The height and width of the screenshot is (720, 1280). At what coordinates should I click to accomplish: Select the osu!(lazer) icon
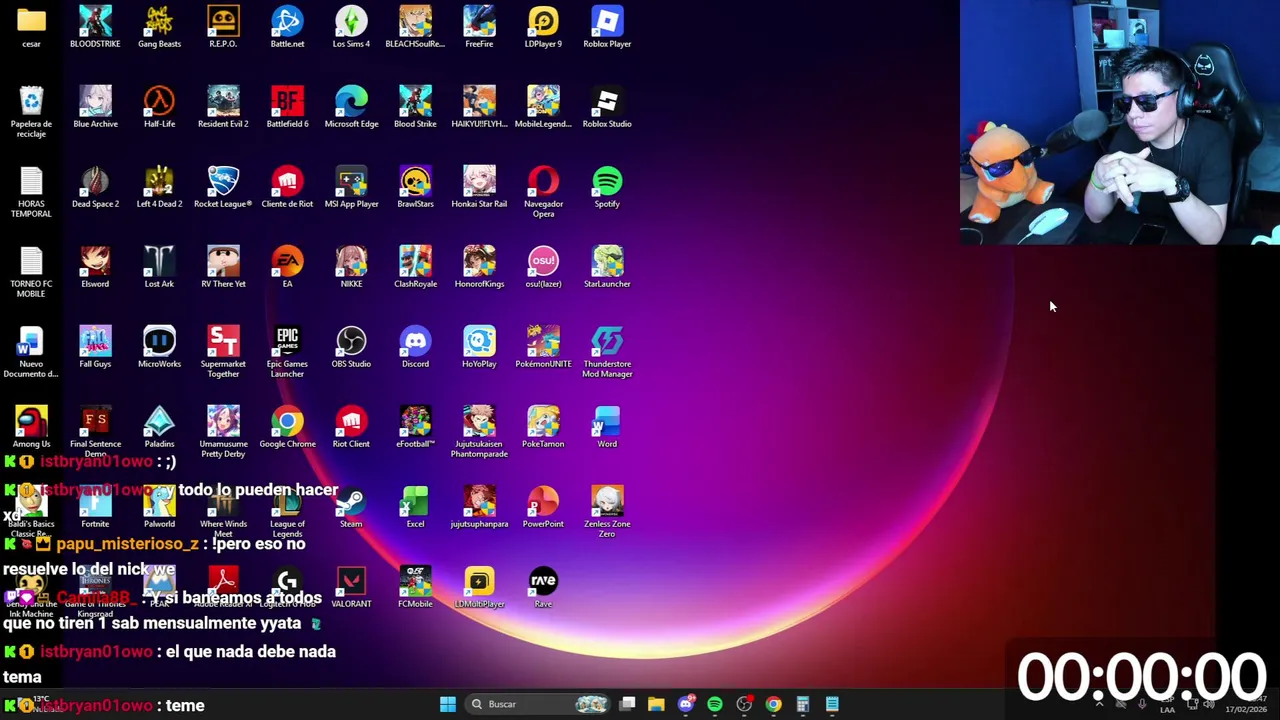[x=543, y=267]
